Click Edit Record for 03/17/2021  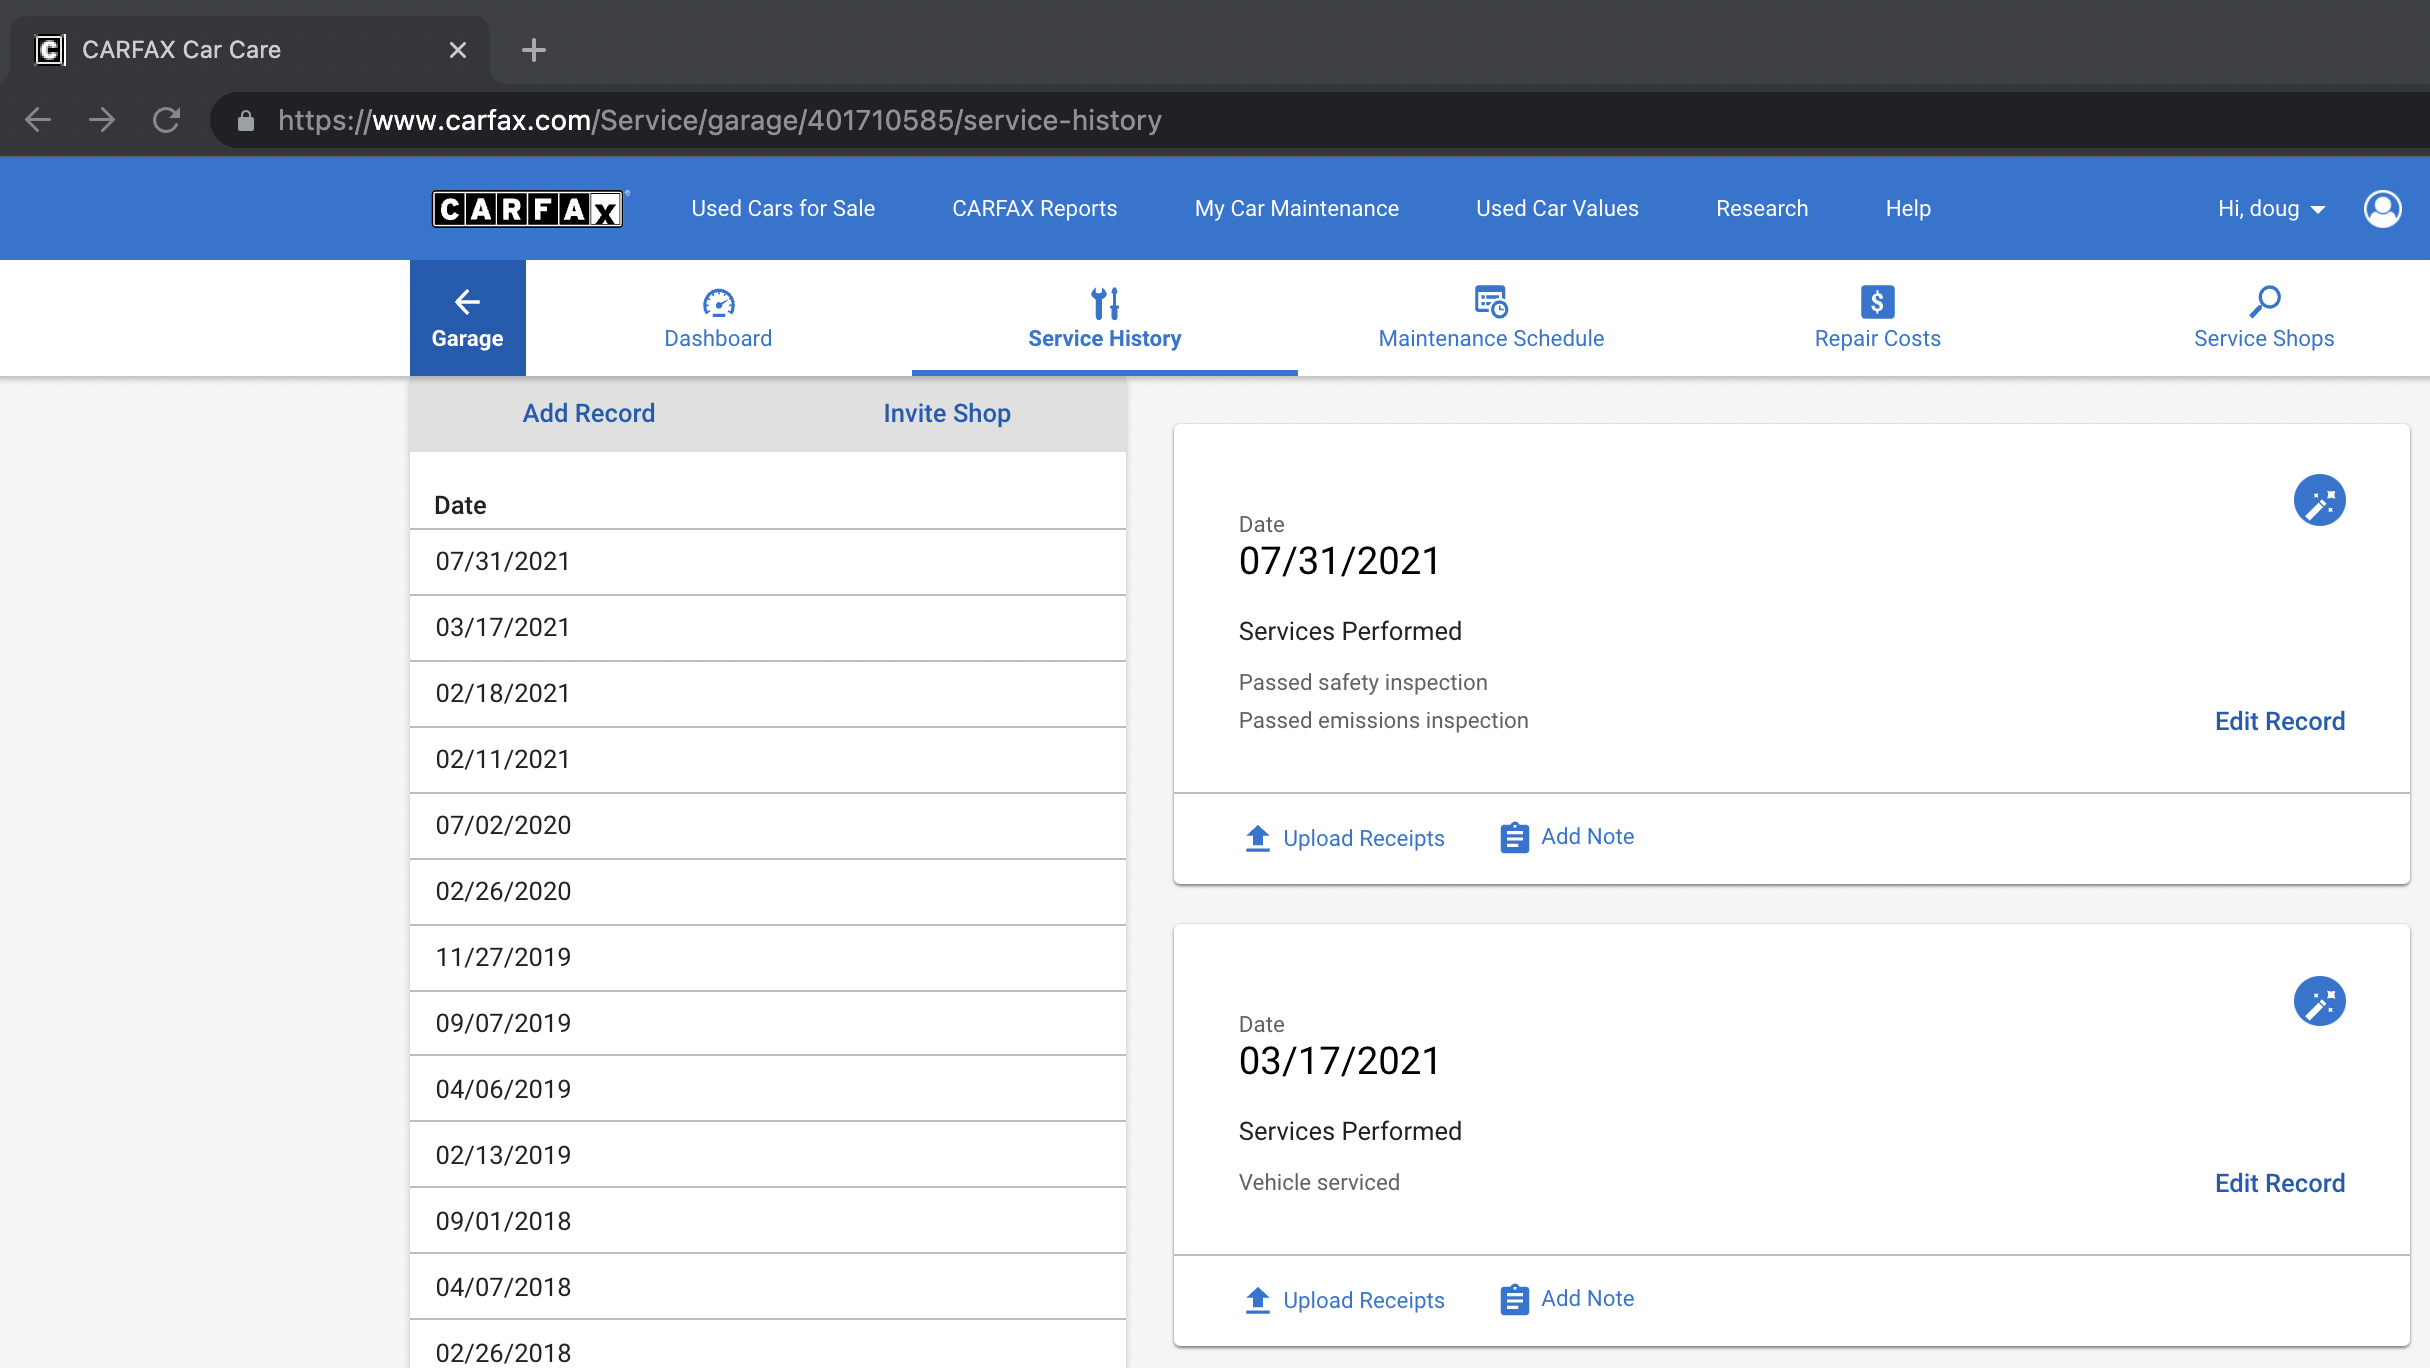[x=2279, y=1183]
